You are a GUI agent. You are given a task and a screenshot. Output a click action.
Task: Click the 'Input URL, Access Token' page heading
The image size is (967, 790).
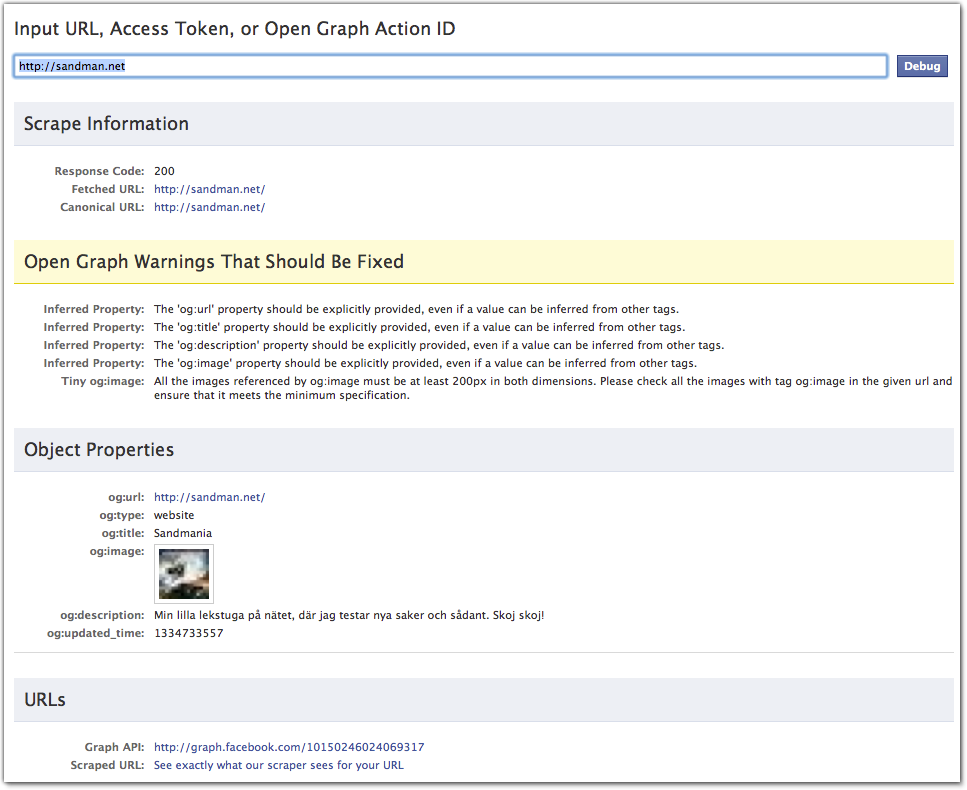coord(235,29)
